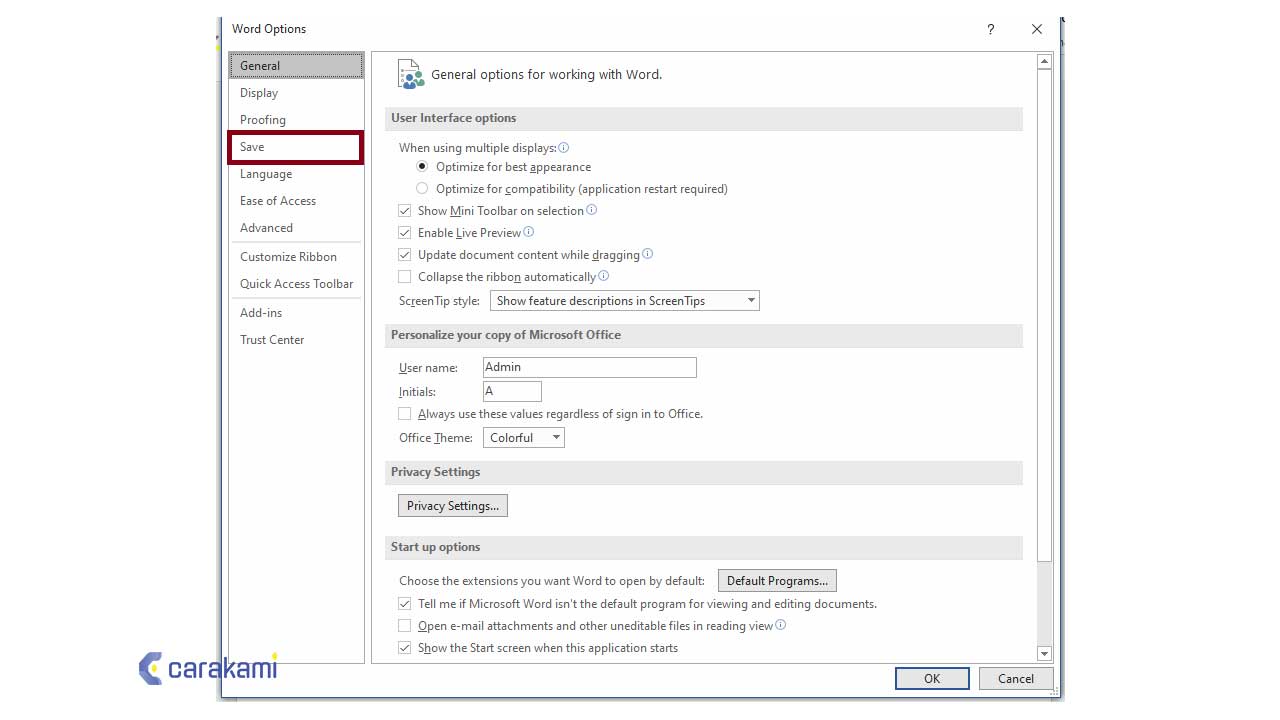The width and height of the screenshot is (1280, 720).
Task: Open the Advanced options category
Action: click(296, 228)
